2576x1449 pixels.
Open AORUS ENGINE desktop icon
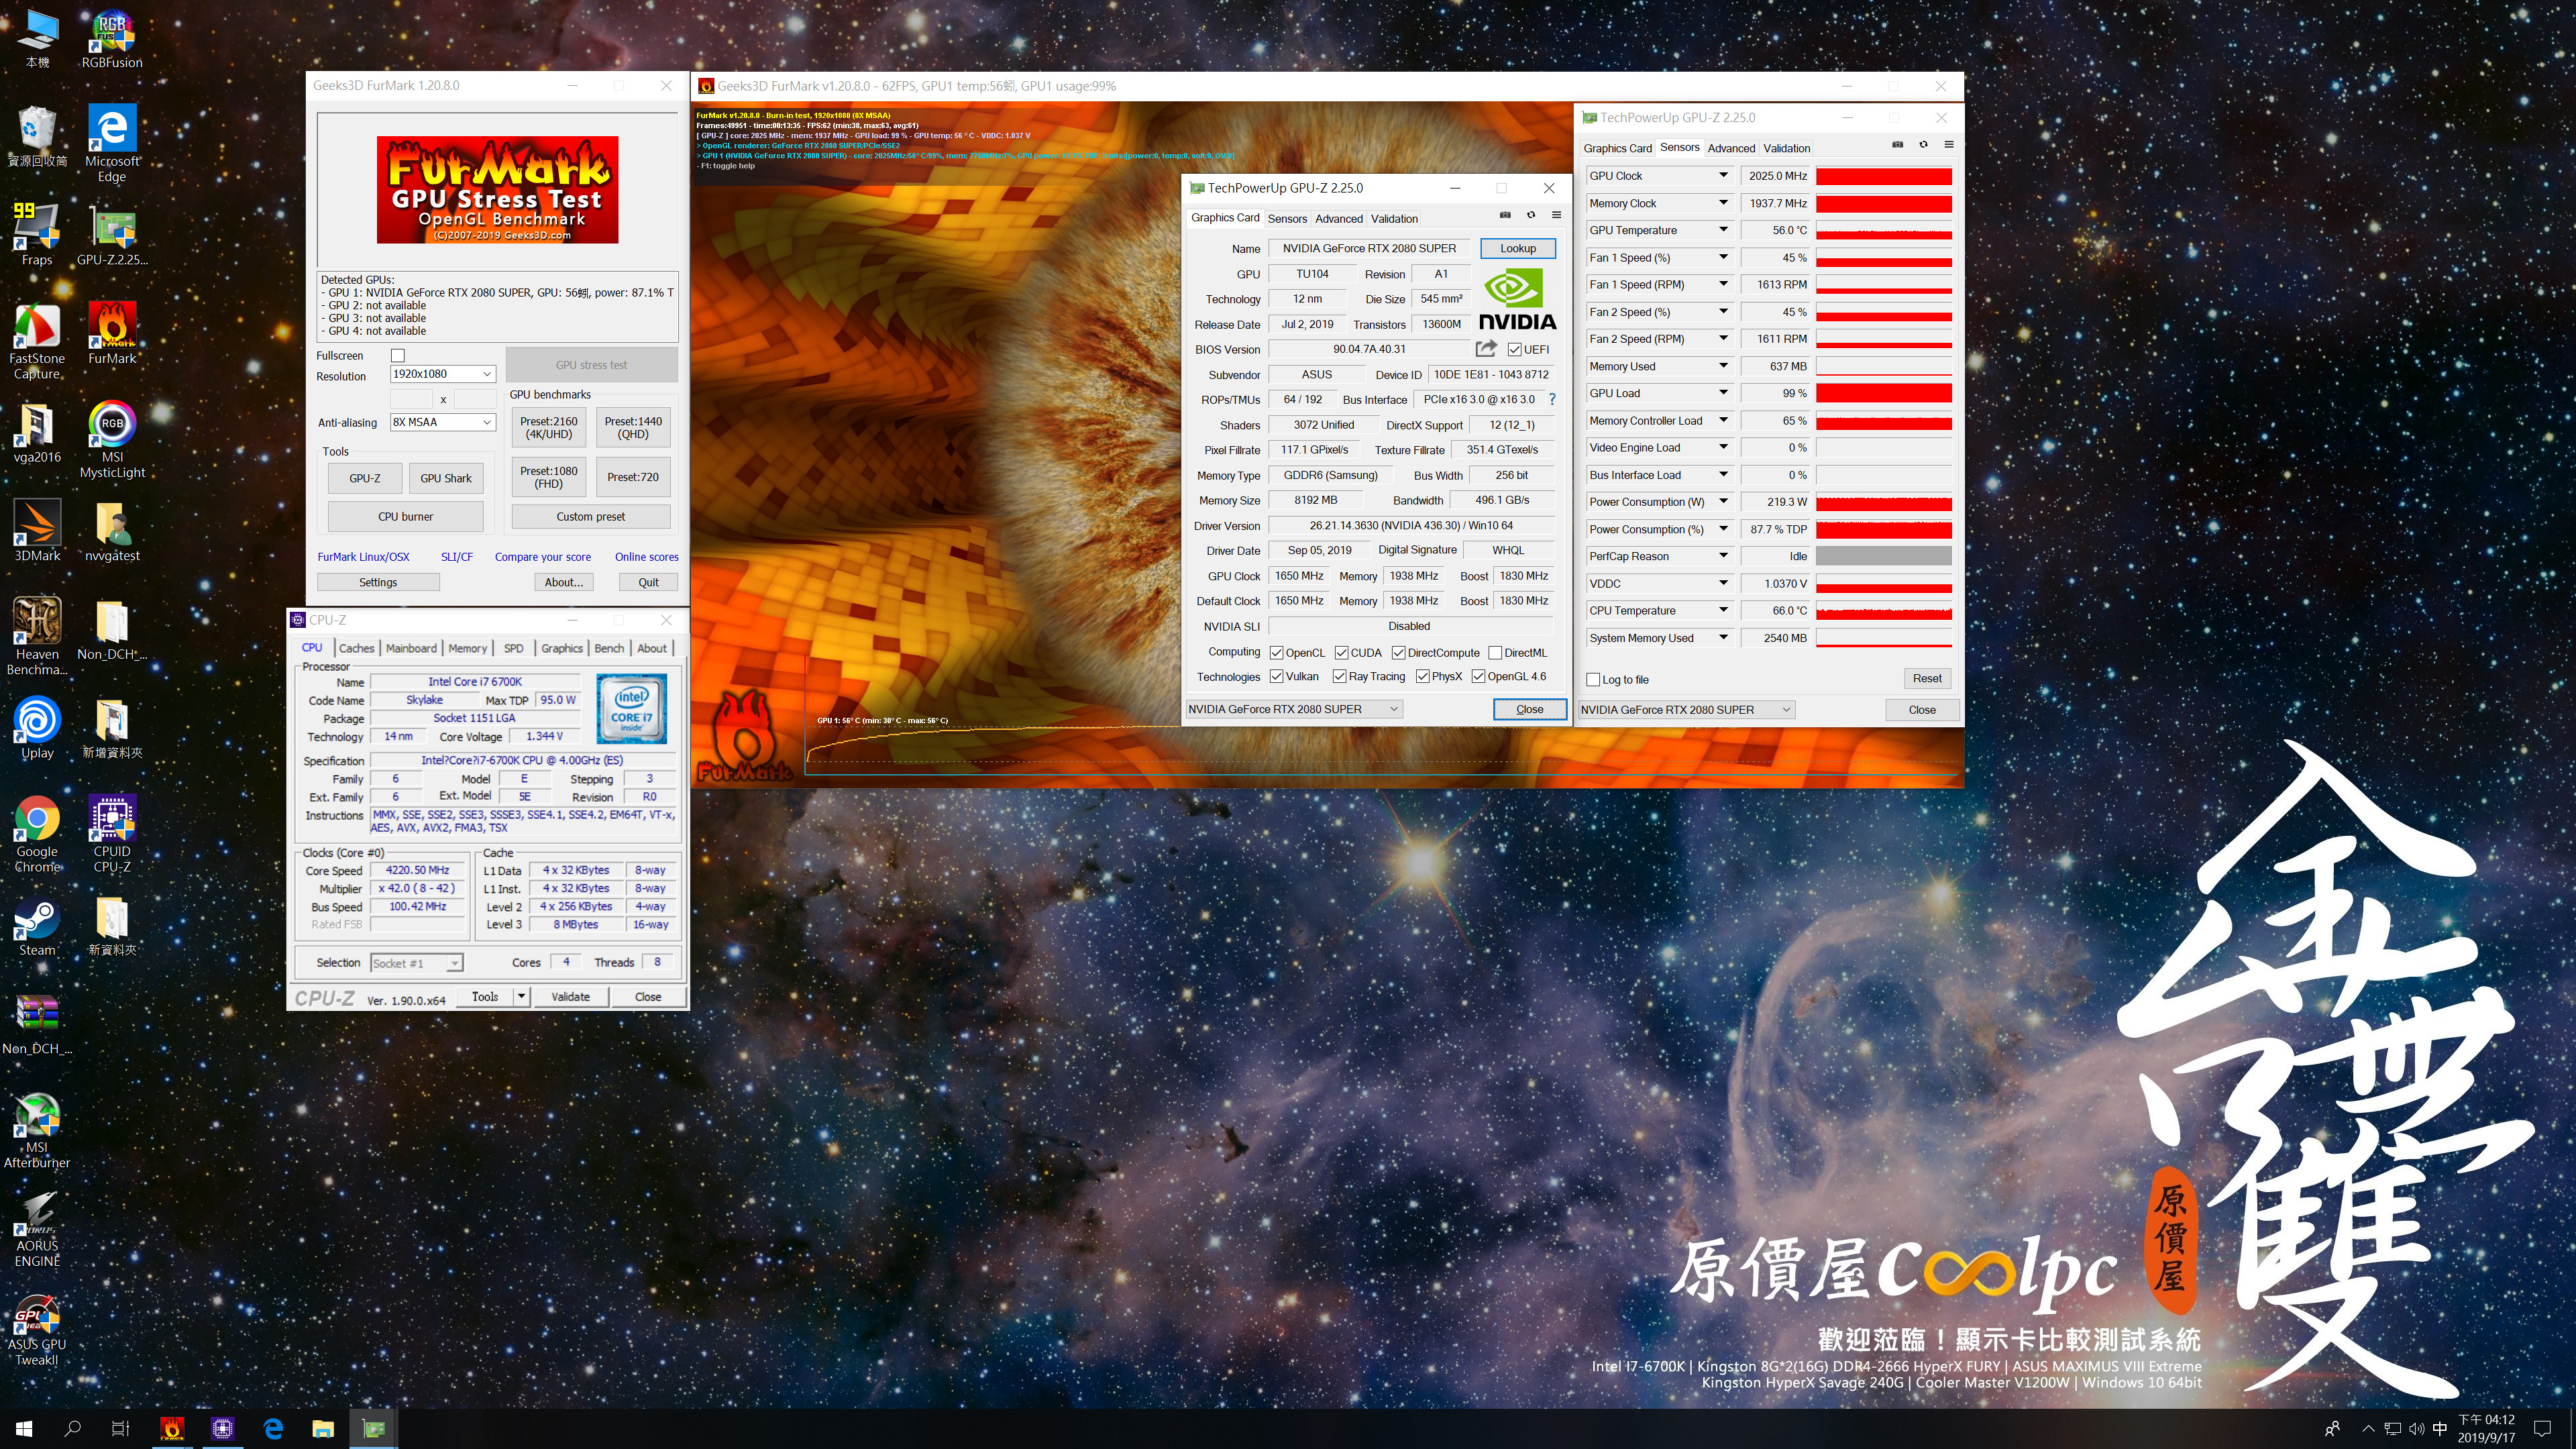(37, 1230)
